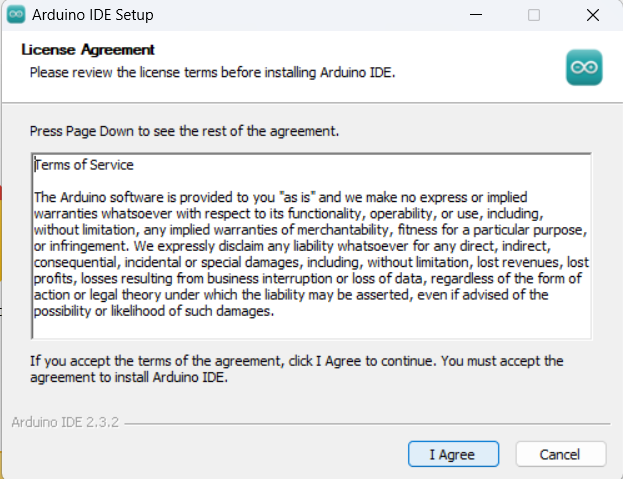Image resolution: width=623 pixels, height=479 pixels.
Task: Close the Arduino IDE Setup window
Action: click(591, 16)
